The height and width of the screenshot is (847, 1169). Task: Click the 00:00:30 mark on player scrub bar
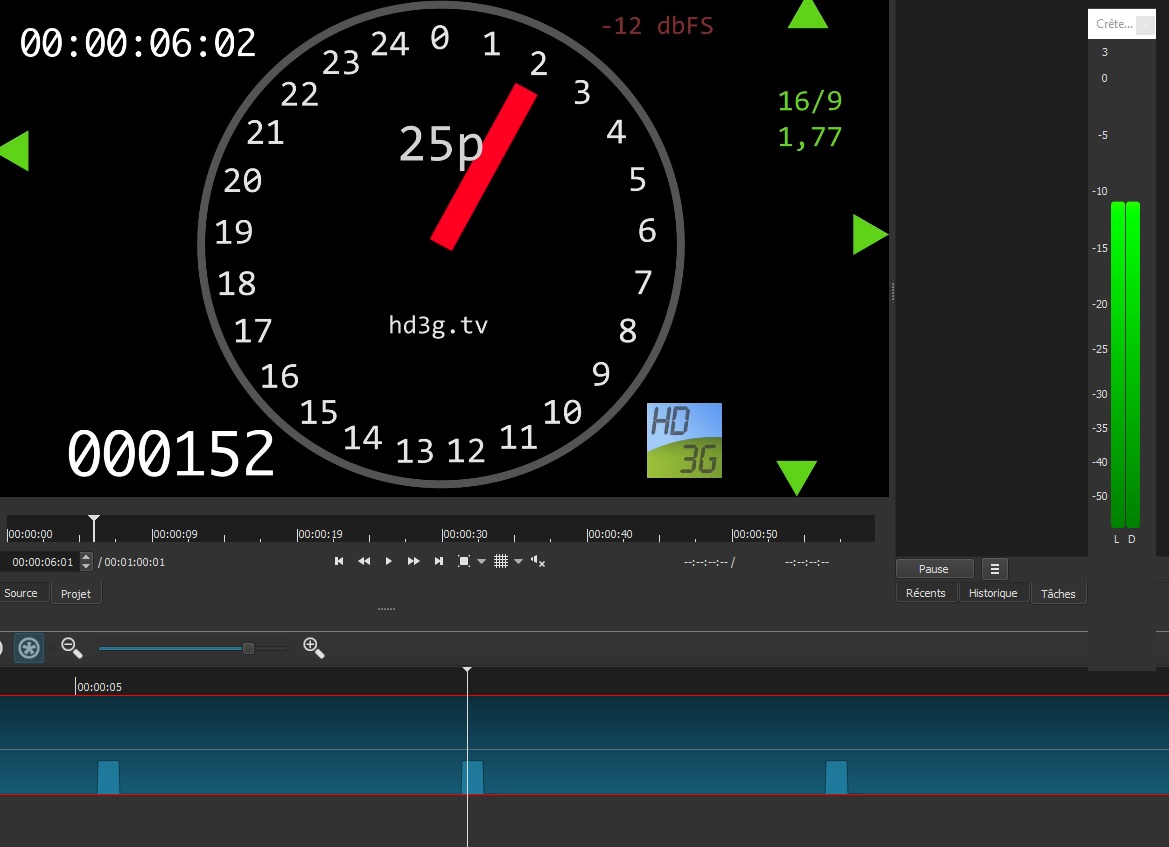[x=464, y=534]
